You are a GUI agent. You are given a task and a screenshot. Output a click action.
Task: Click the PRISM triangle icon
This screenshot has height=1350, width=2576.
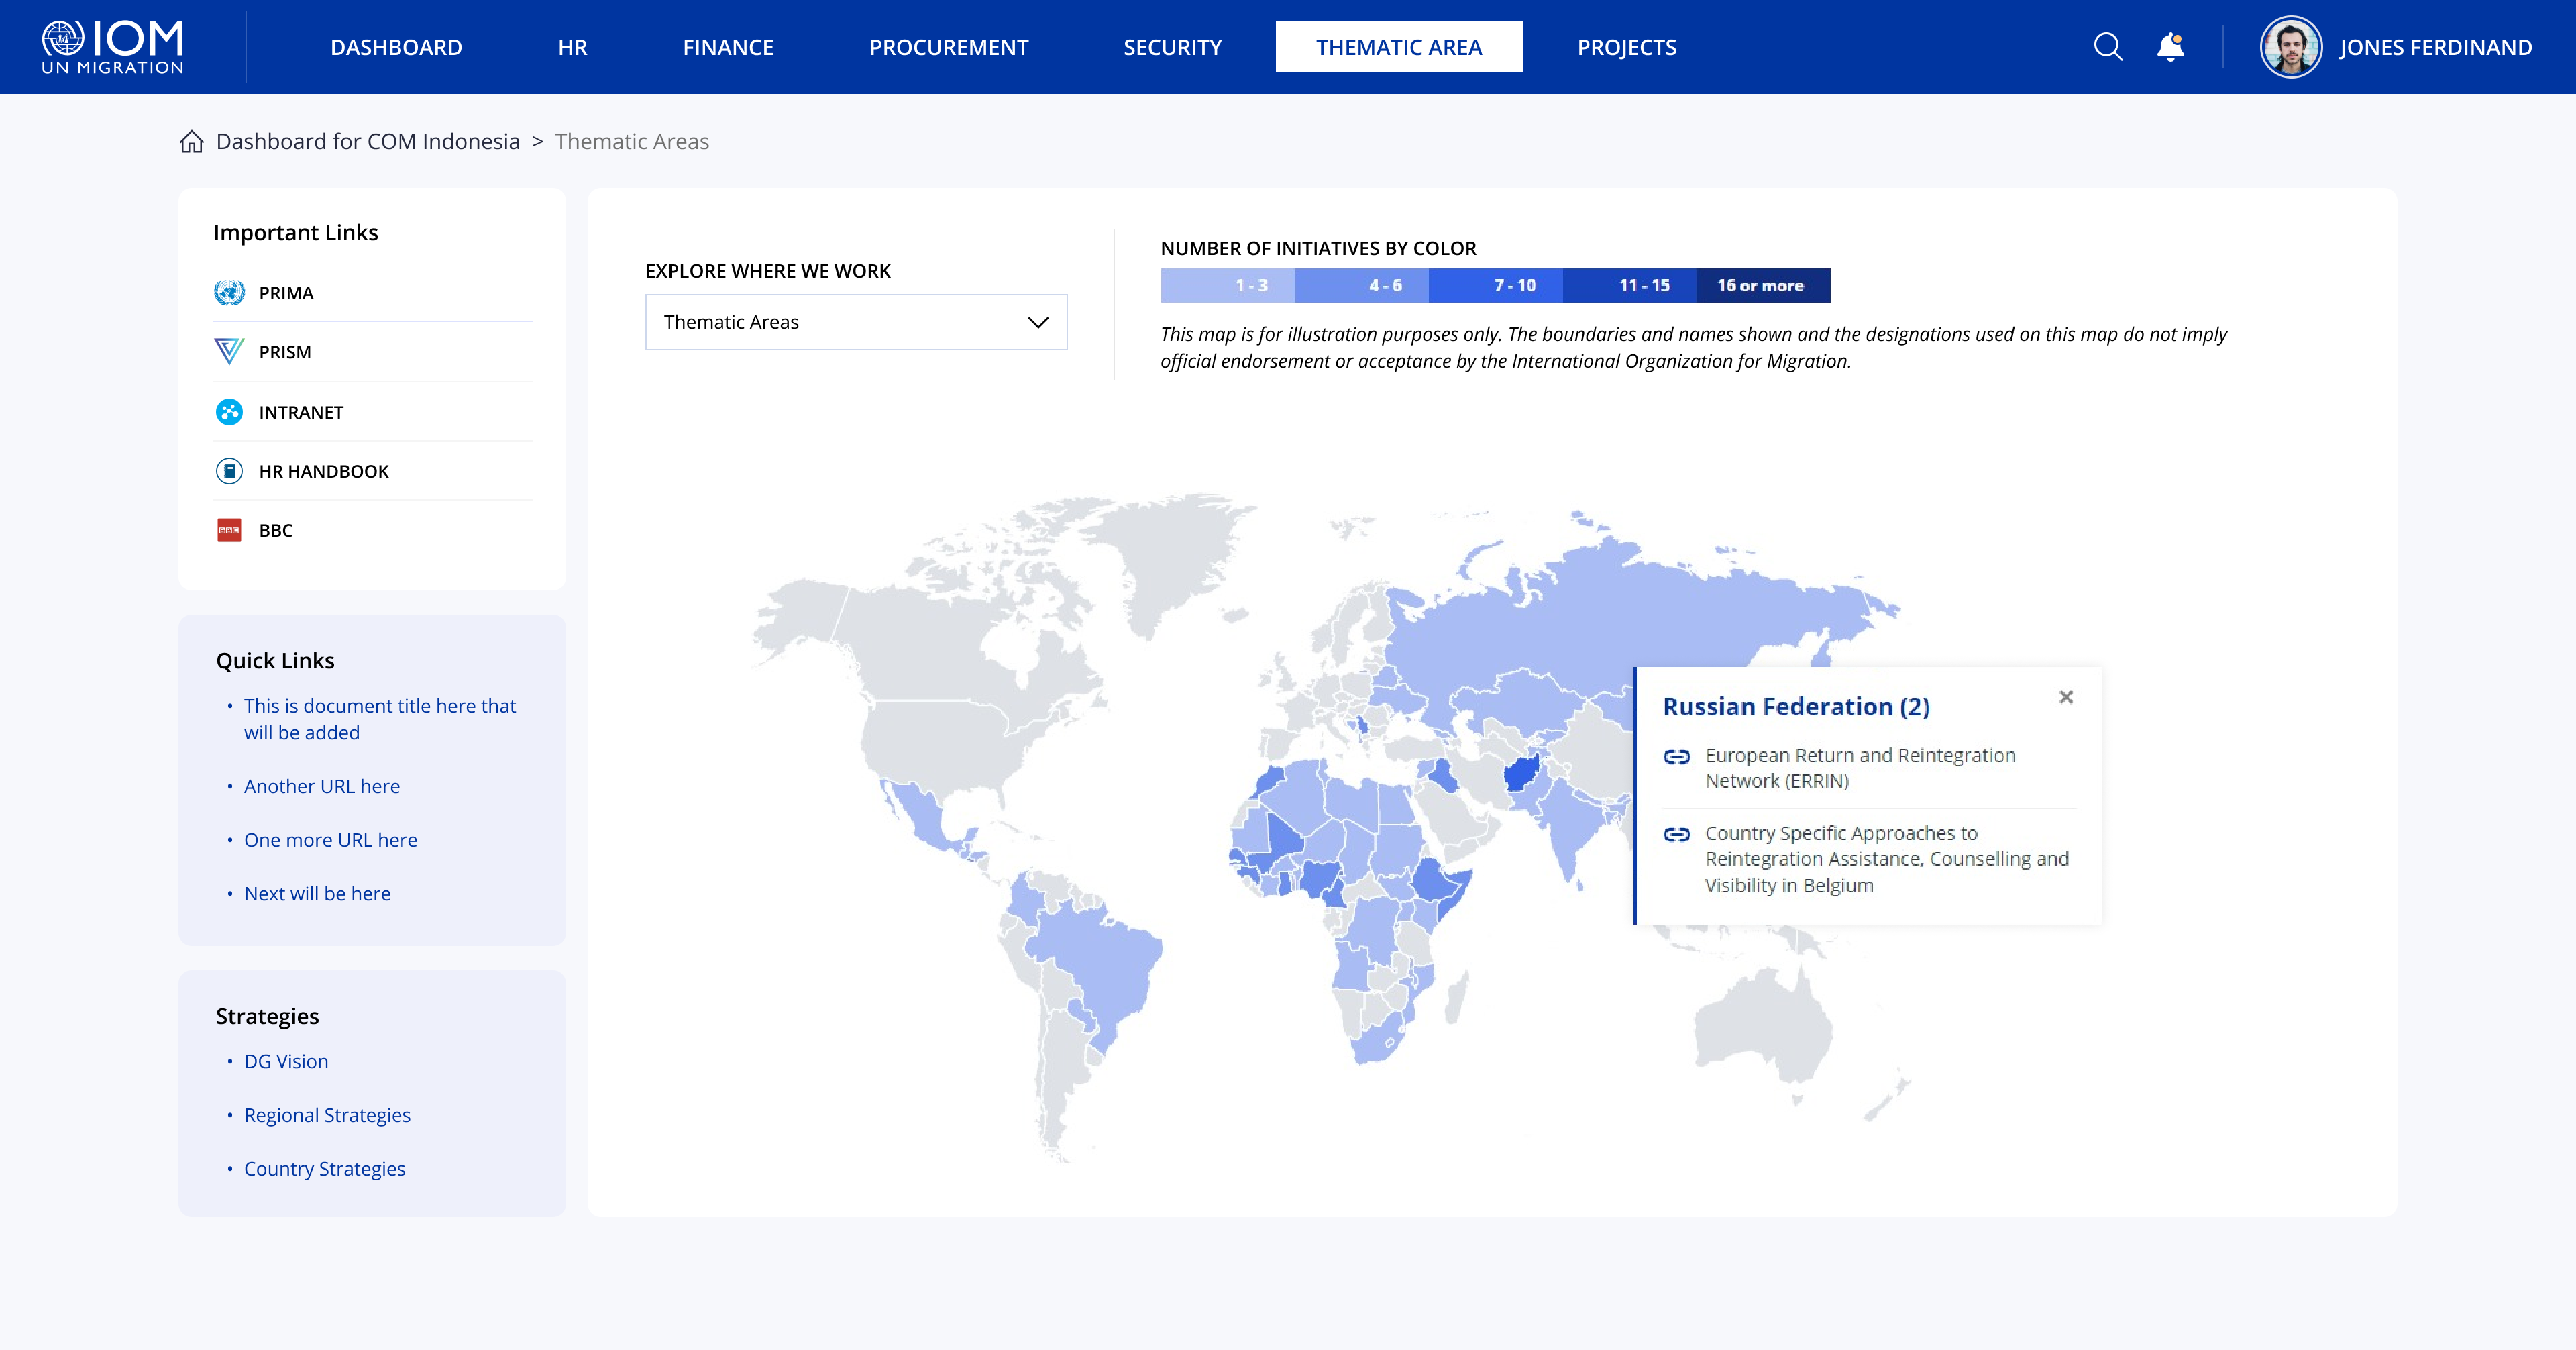coord(229,352)
